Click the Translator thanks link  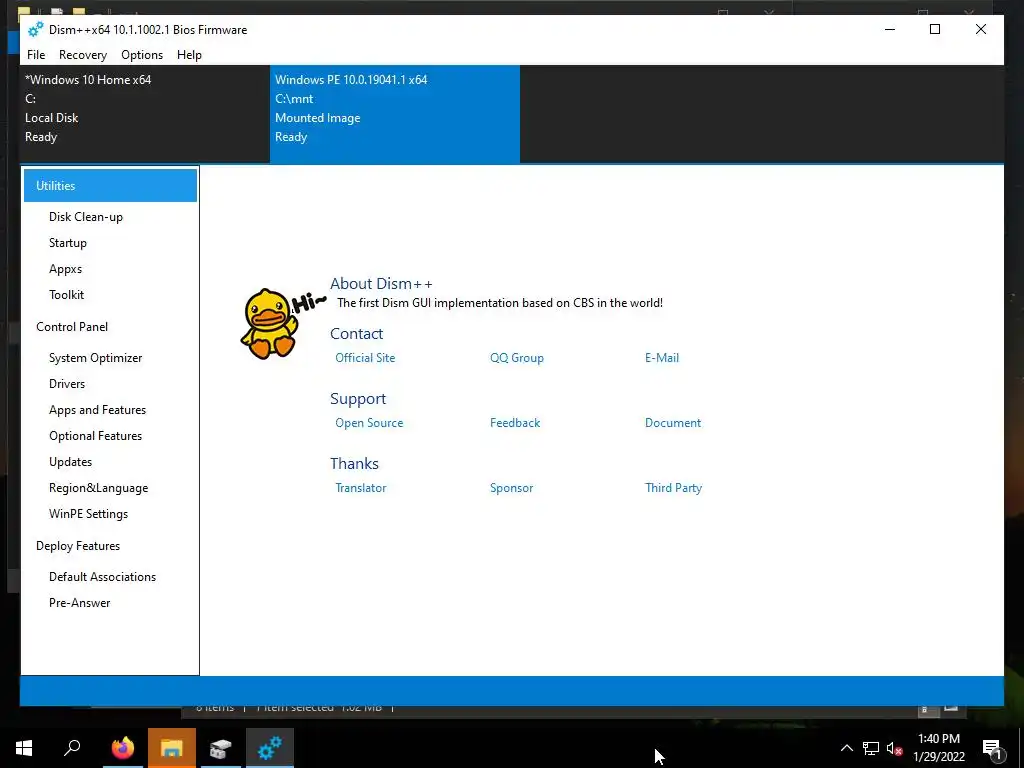[360, 488]
